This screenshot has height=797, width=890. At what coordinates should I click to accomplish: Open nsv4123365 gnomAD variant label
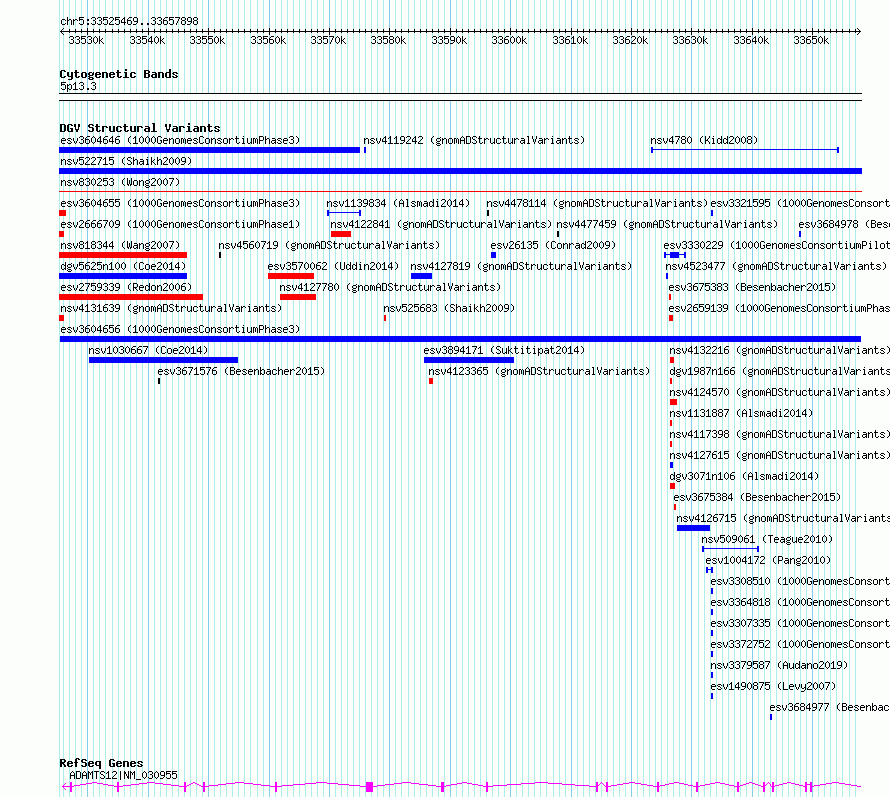click(539, 371)
